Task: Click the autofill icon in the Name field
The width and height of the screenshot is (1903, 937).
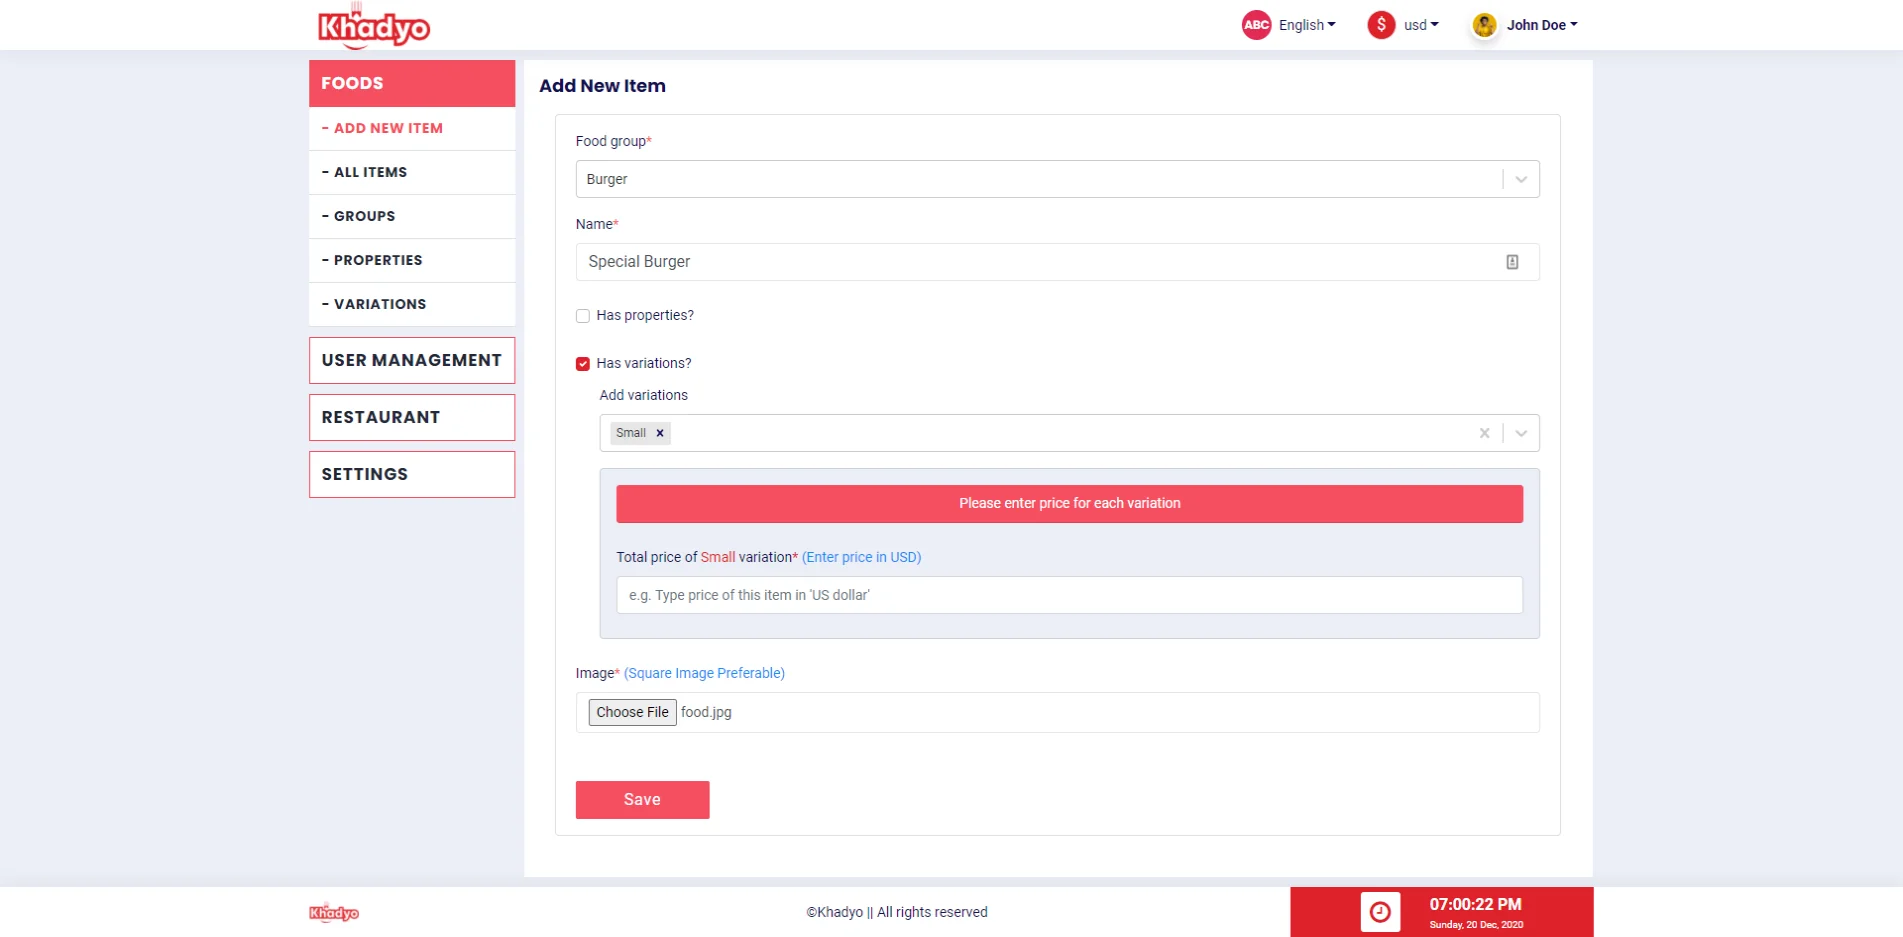Action: [x=1512, y=262]
